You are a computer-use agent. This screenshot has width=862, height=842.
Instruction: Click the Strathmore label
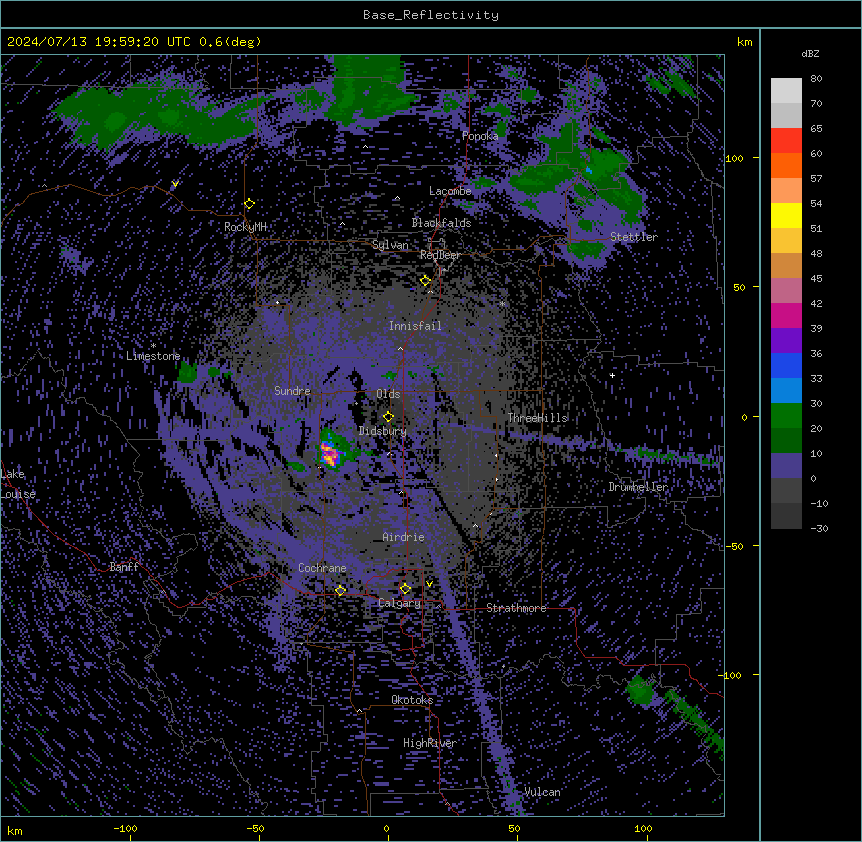(x=516, y=608)
